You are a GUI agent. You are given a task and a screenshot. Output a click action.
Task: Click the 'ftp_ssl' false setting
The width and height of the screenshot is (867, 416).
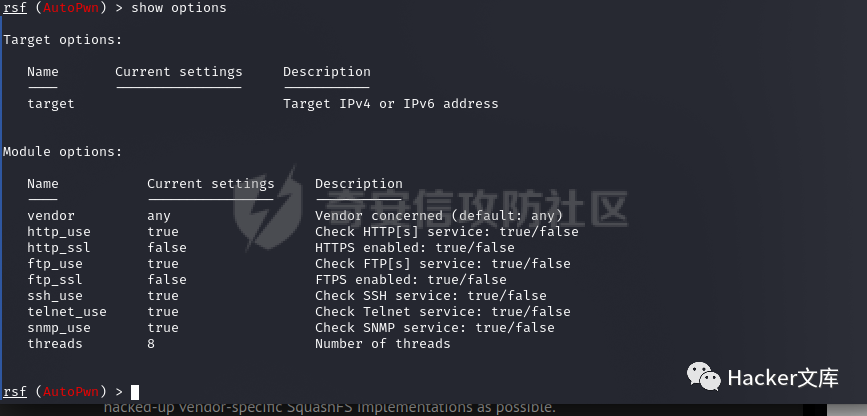click(x=167, y=279)
